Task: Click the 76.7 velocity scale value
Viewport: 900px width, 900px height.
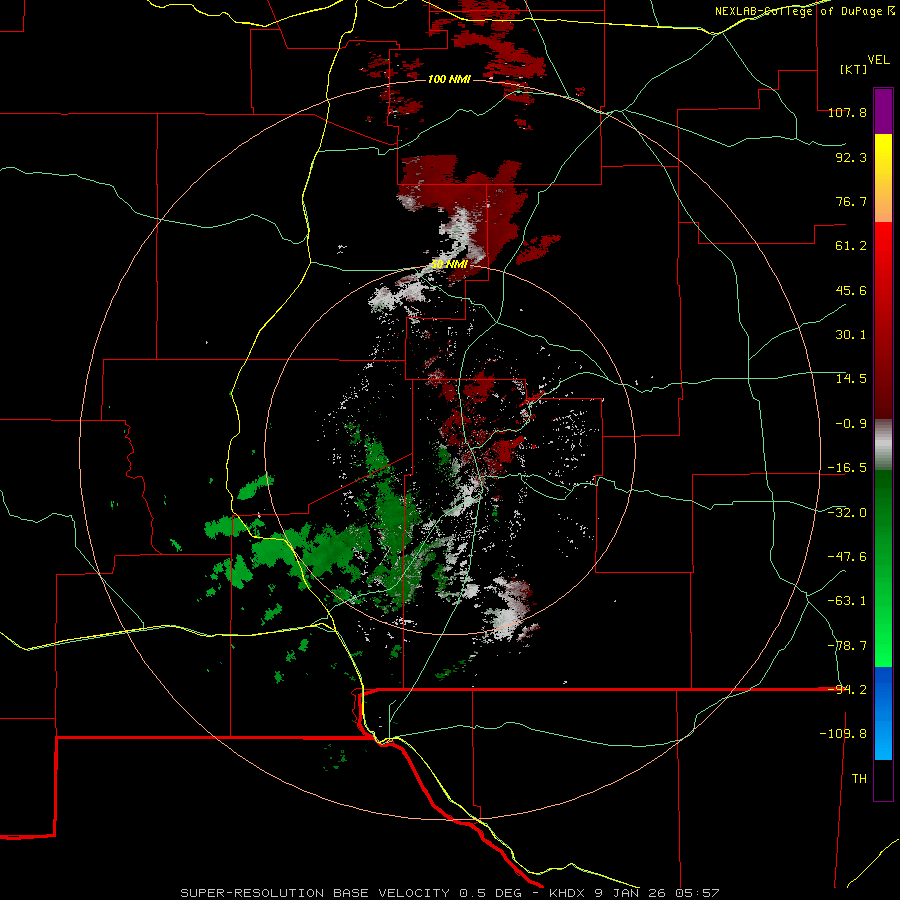Action: [x=851, y=201]
